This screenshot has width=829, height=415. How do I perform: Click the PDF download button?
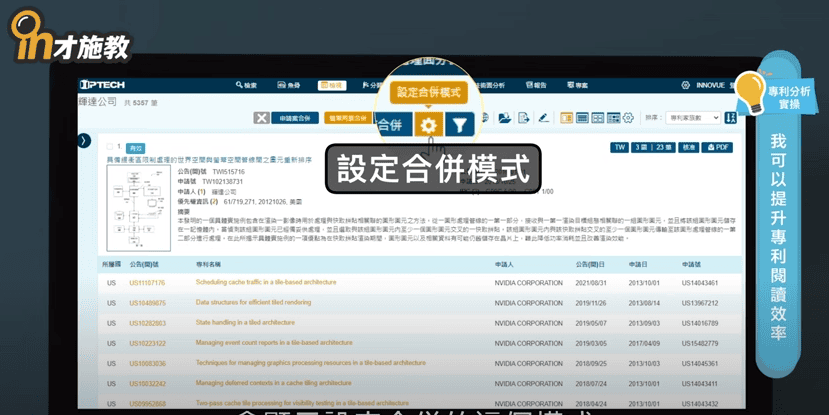(x=717, y=147)
